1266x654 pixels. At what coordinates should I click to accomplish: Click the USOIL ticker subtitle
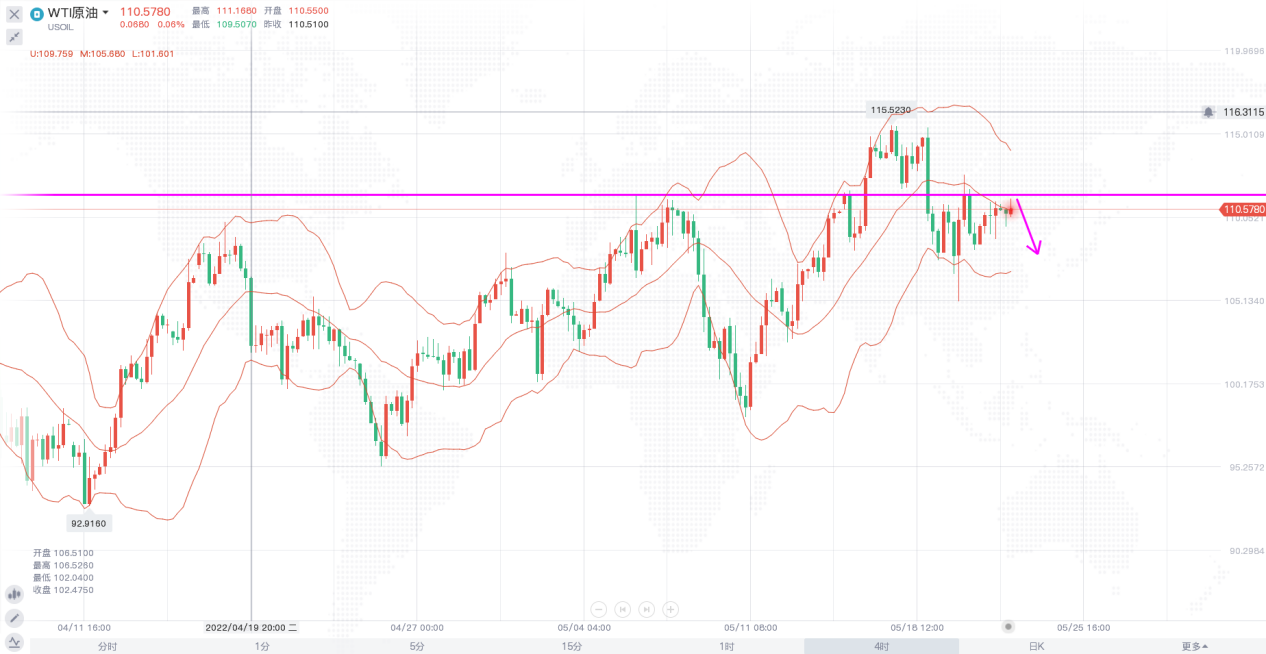[61, 27]
